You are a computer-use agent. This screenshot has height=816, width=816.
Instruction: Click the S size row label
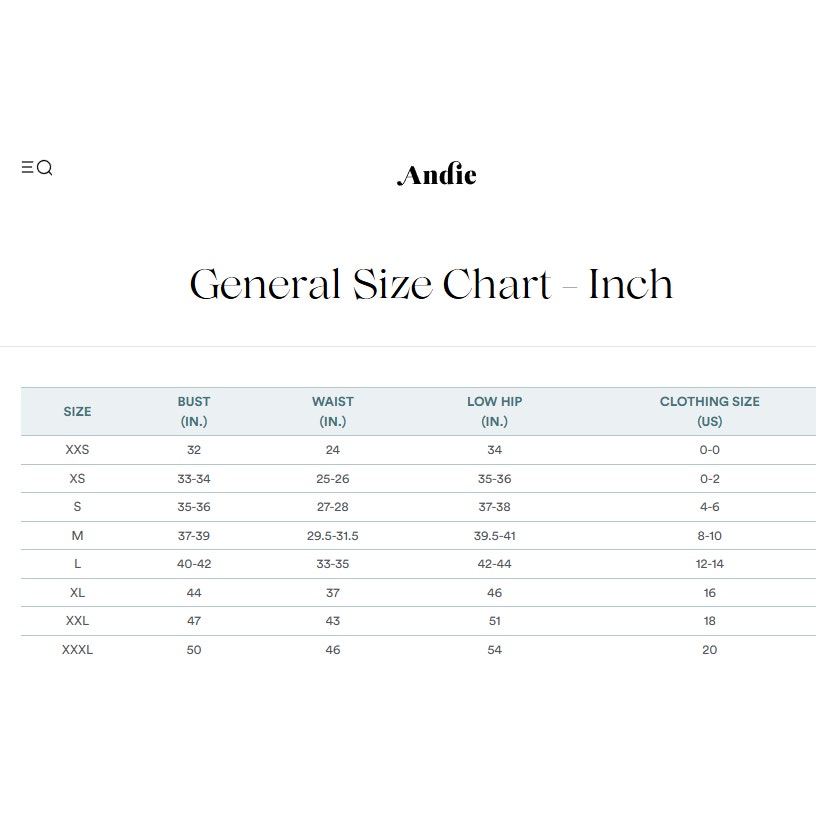click(x=77, y=507)
